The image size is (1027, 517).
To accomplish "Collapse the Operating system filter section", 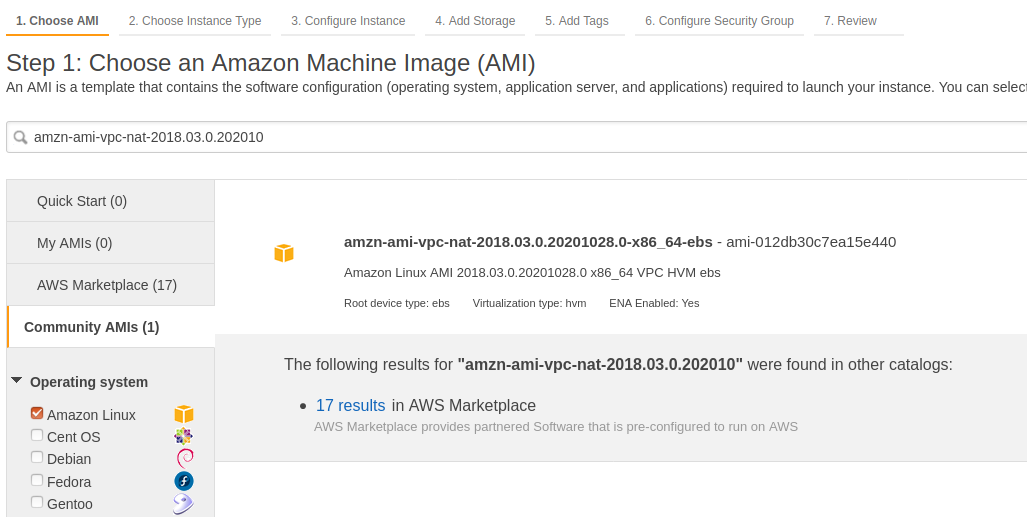I will point(17,381).
